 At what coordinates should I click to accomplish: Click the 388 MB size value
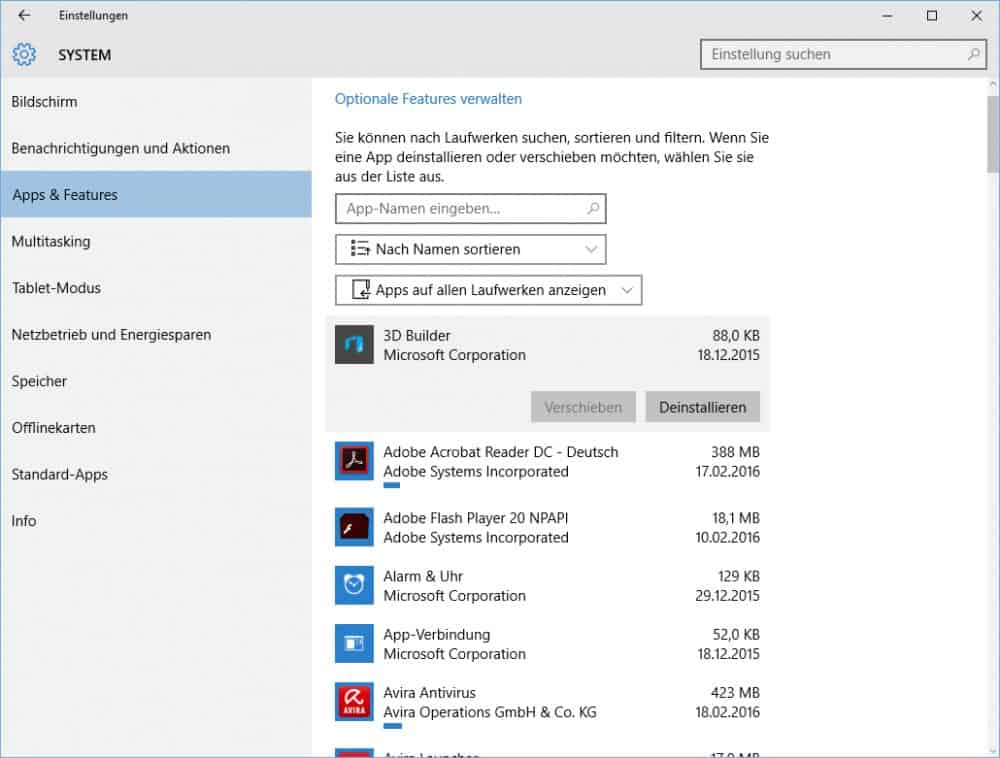(x=735, y=452)
